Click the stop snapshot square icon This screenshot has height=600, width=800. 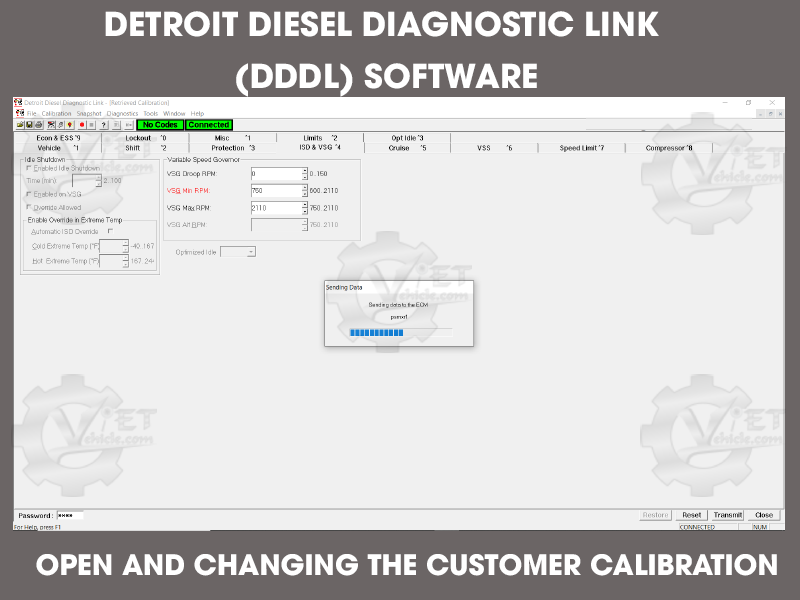tap(92, 125)
